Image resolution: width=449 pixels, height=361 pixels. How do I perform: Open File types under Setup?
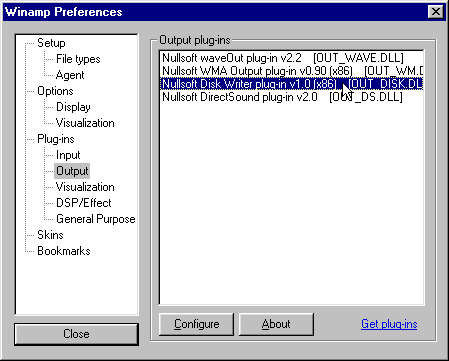(78, 59)
